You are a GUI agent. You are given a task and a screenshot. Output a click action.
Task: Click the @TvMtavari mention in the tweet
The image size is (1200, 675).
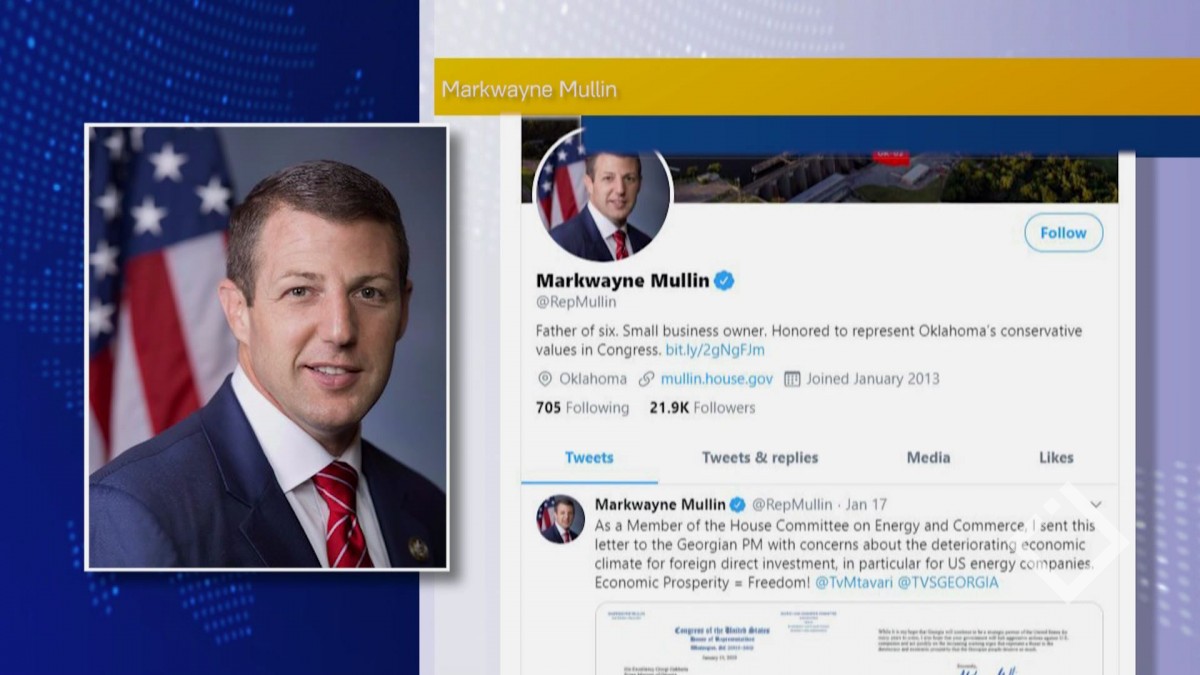tap(853, 582)
